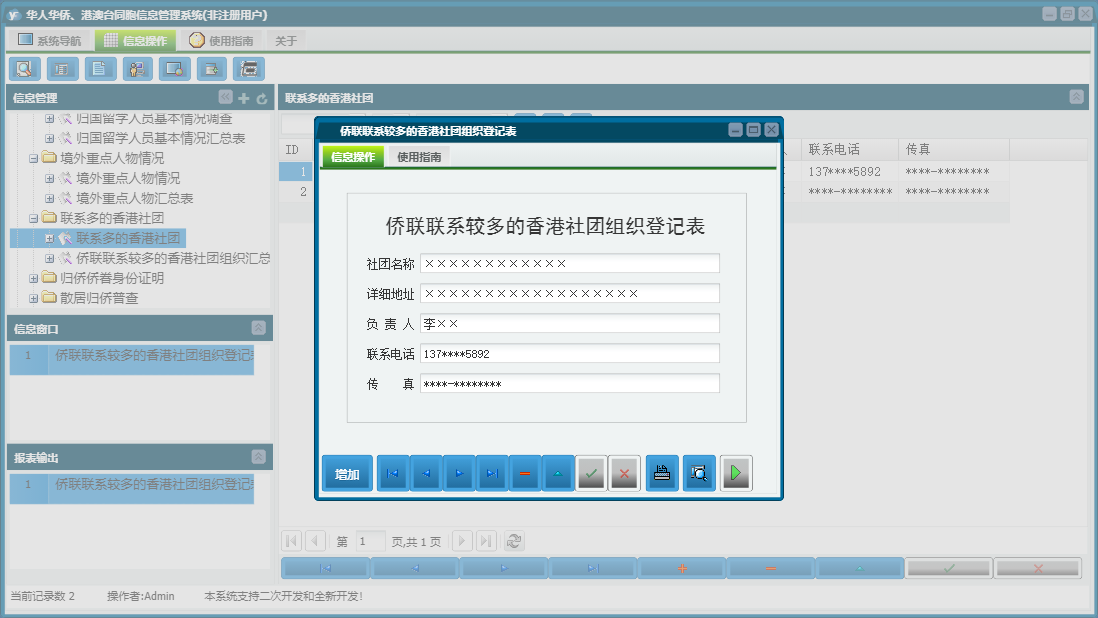Expand the 侨联联系较多的香港社团组织汇总 node
Image resolution: width=1098 pixels, height=618 pixels.
pos(50,258)
